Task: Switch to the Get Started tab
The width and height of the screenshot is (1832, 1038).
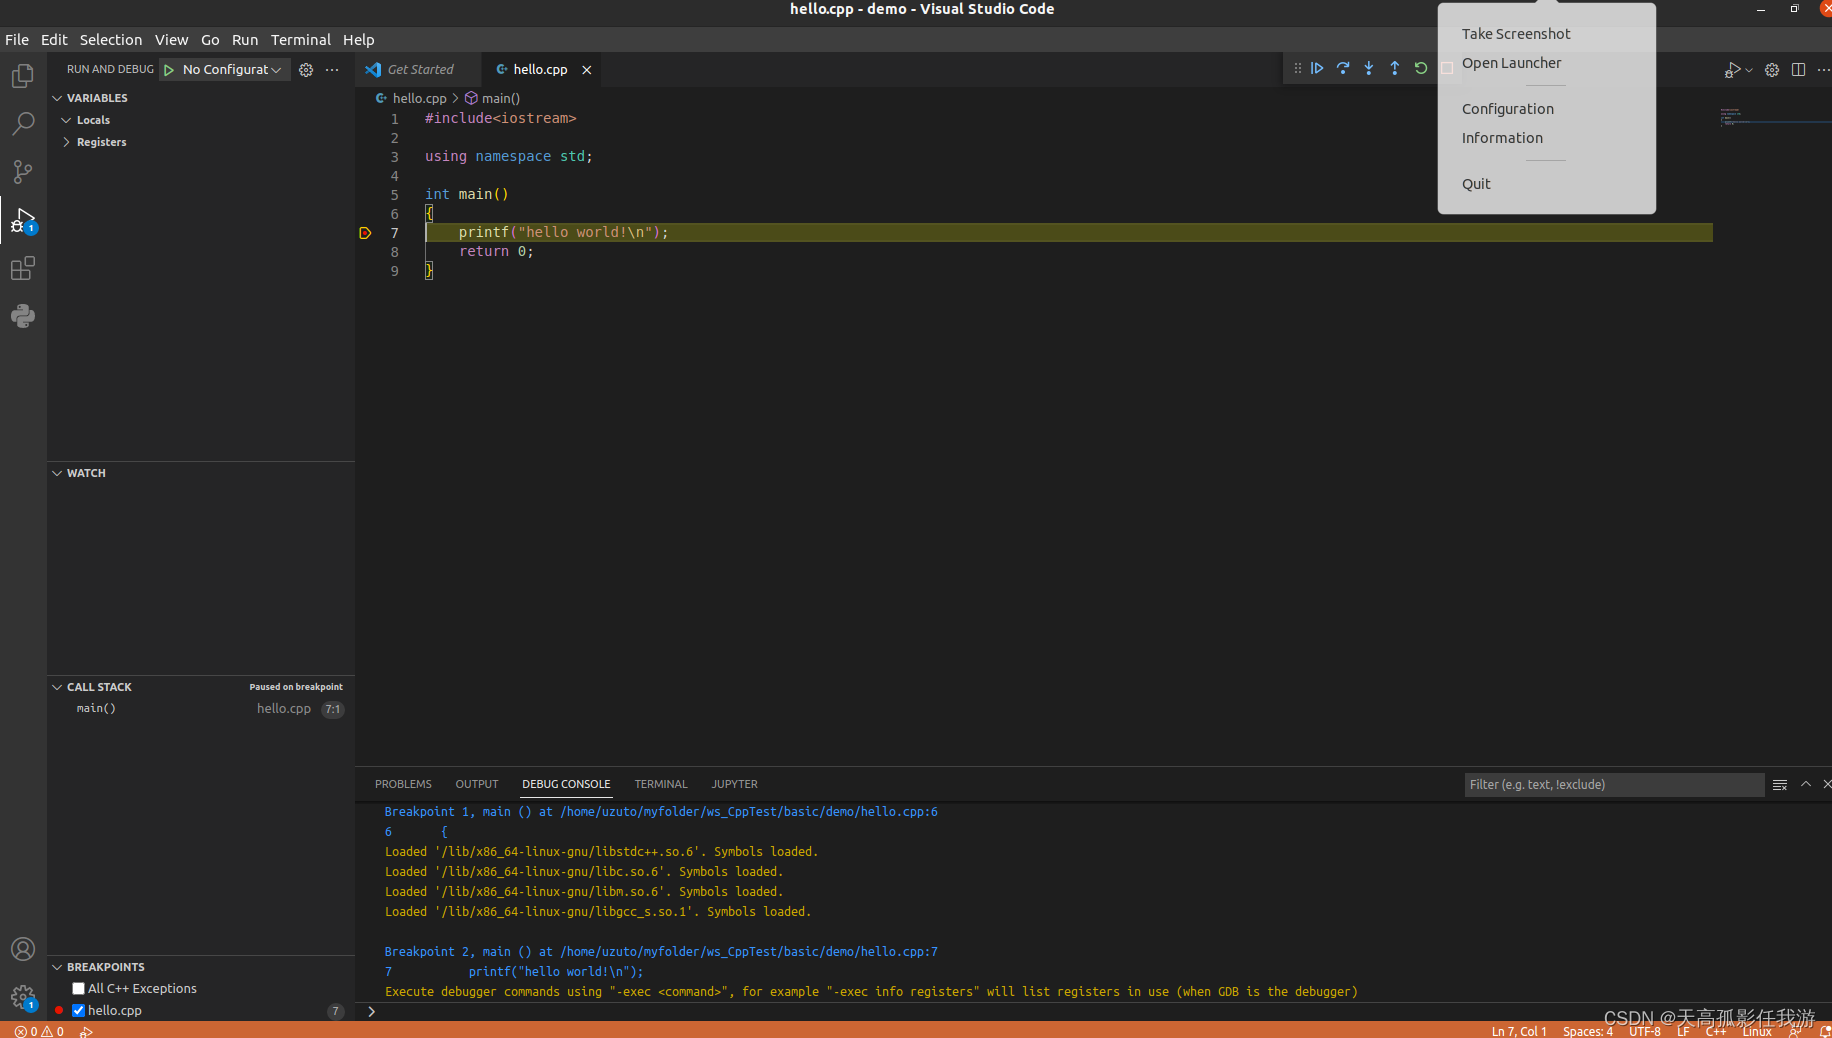Action: click(x=420, y=70)
